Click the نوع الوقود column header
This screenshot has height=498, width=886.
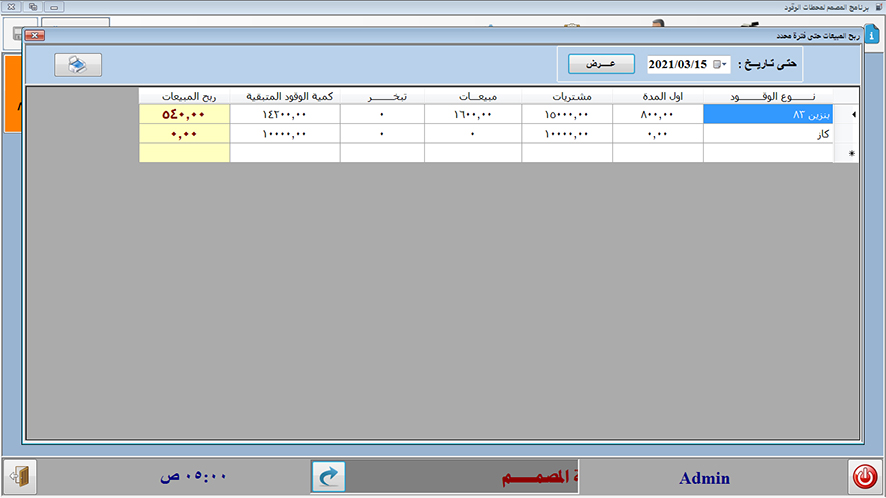767,97
